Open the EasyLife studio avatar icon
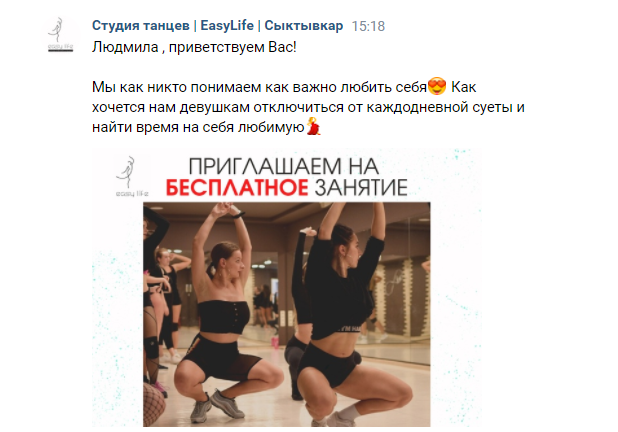The width and height of the screenshot is (618, 432). 61,35
